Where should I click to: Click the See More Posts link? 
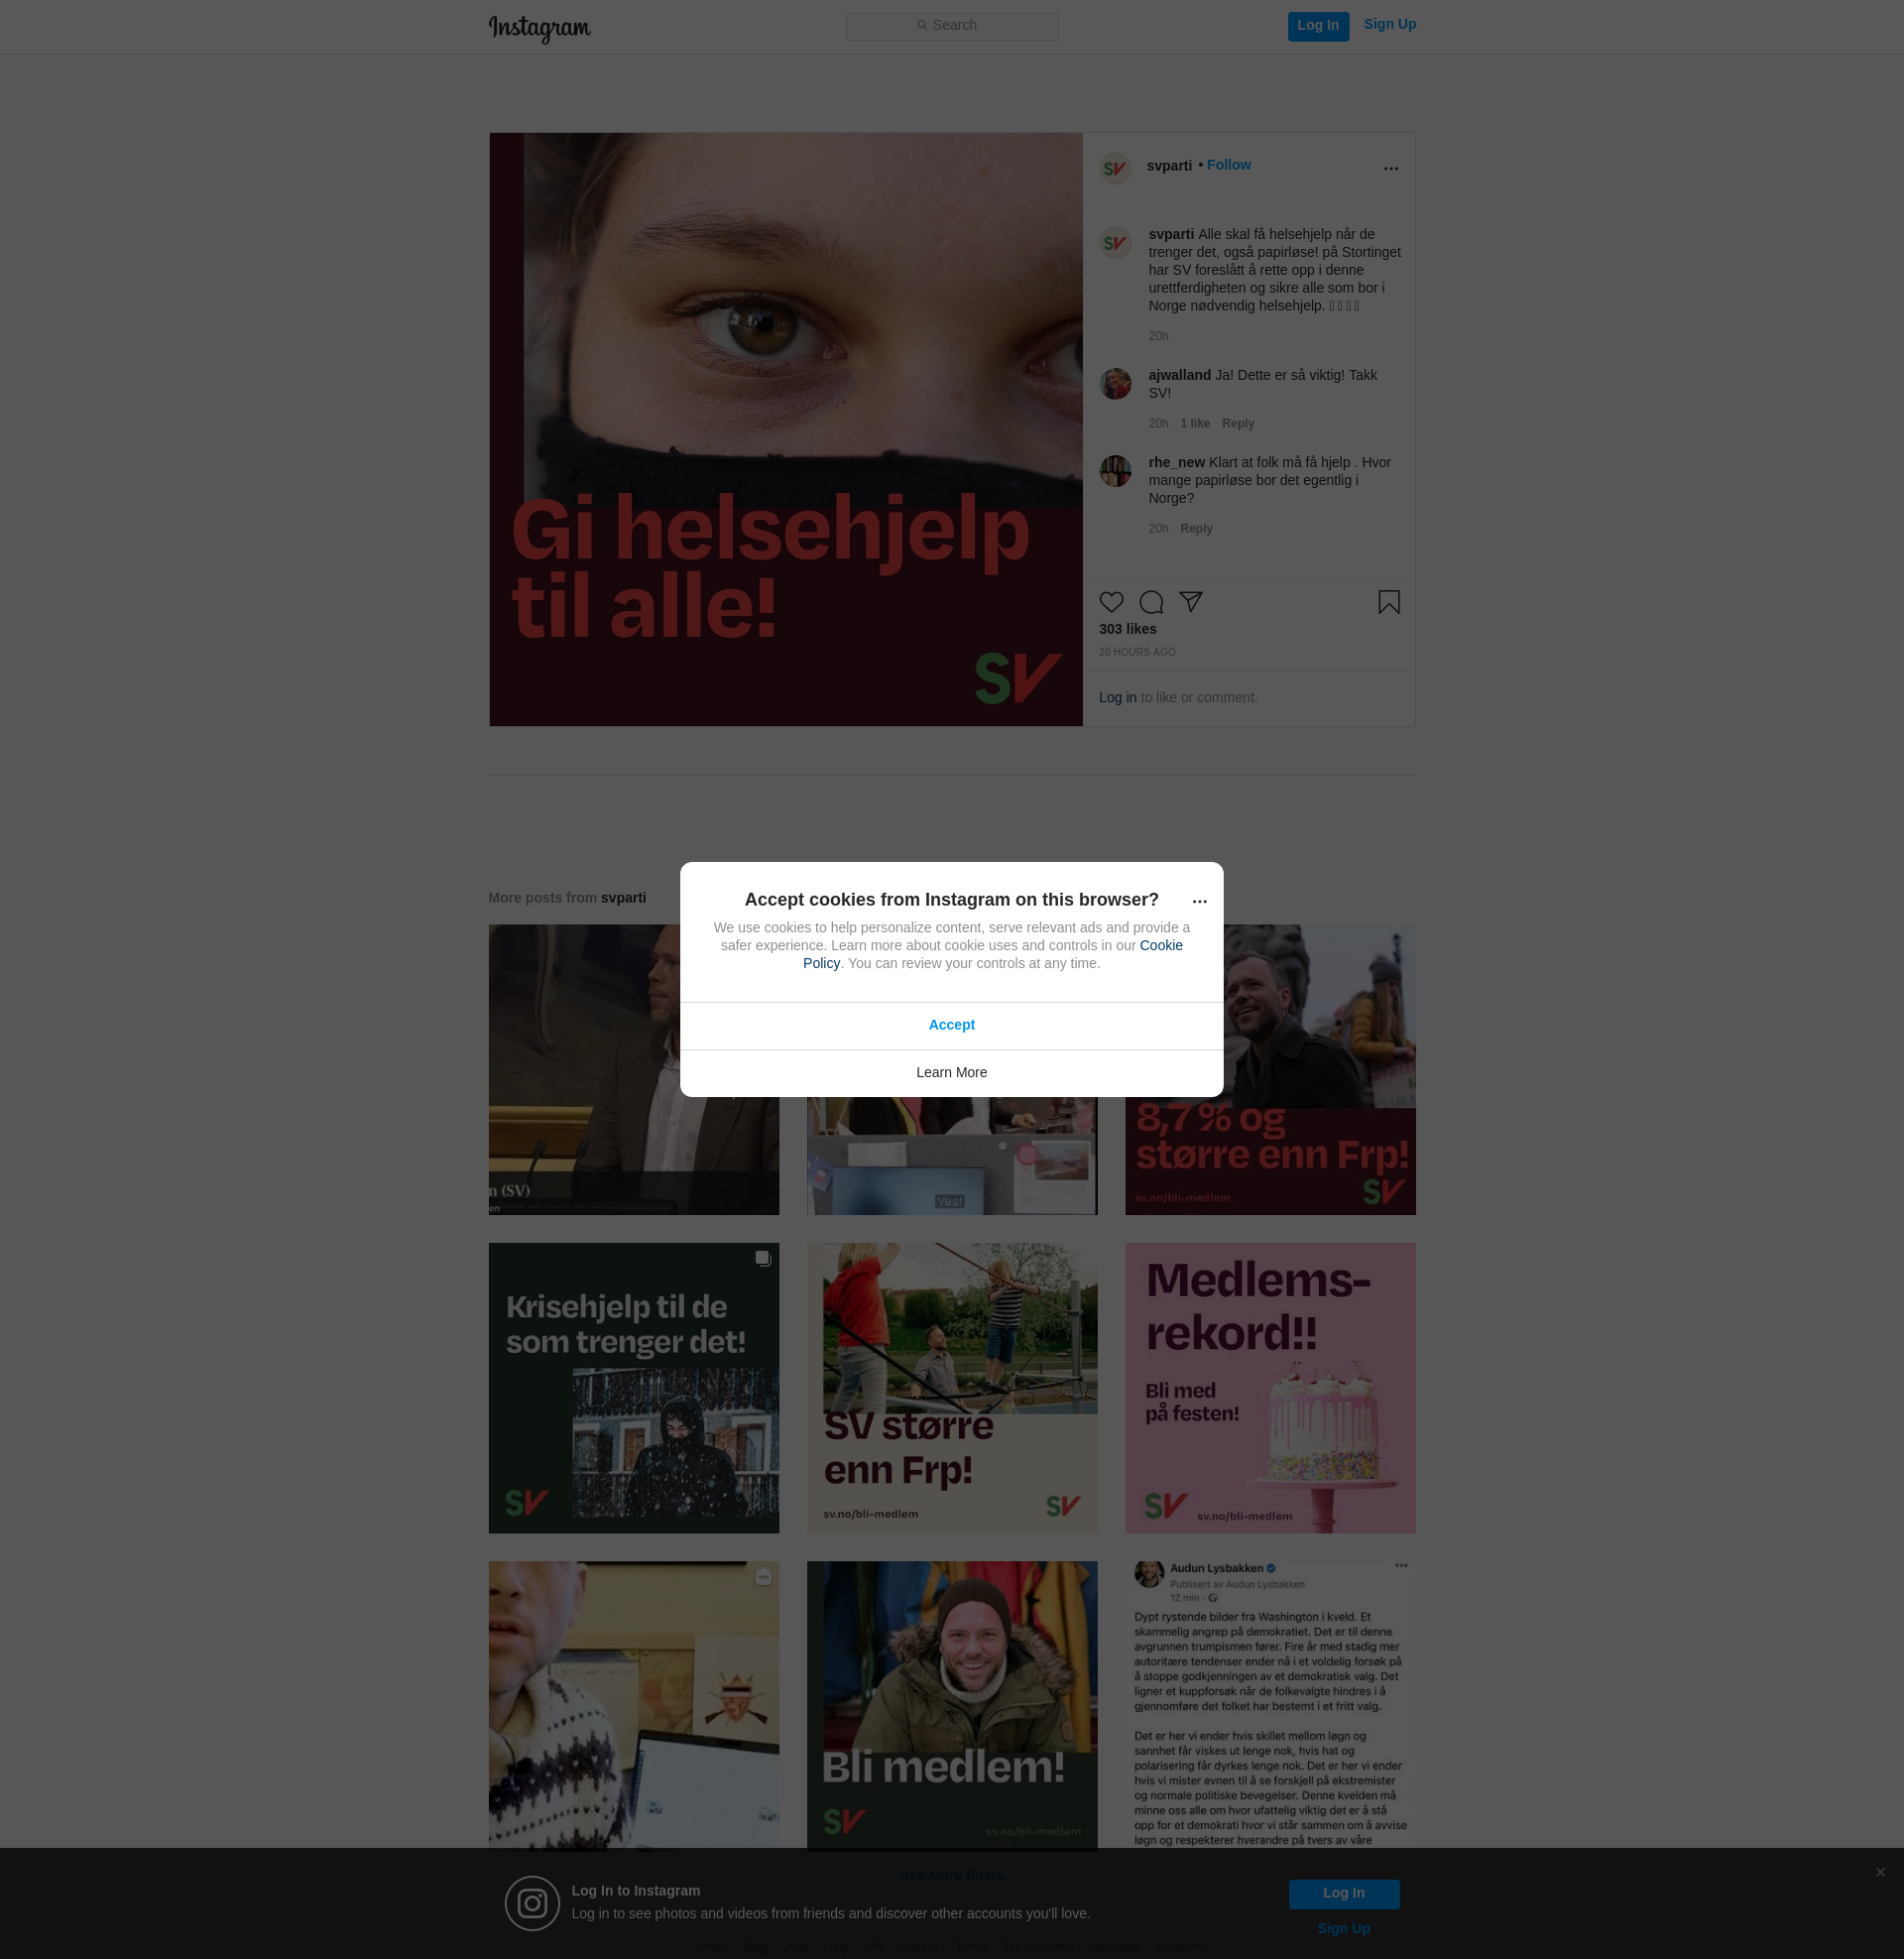click(951, 1876)
